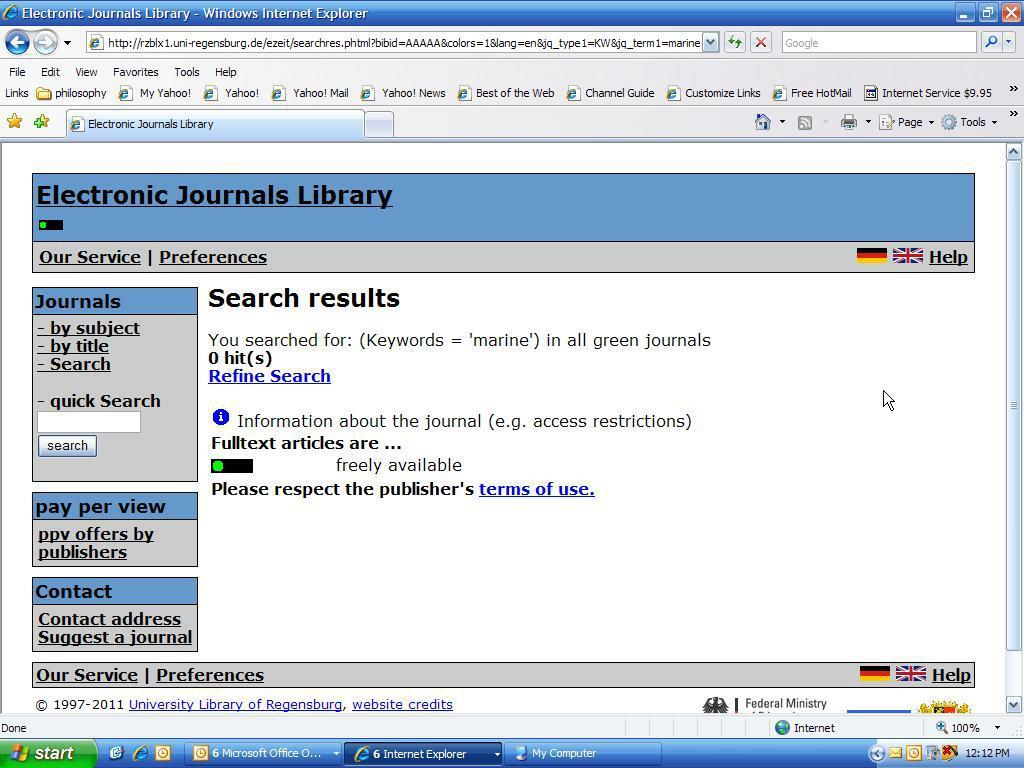Click the quick search button
This screenshot has height=768, width=1024.
coord(67,446)
